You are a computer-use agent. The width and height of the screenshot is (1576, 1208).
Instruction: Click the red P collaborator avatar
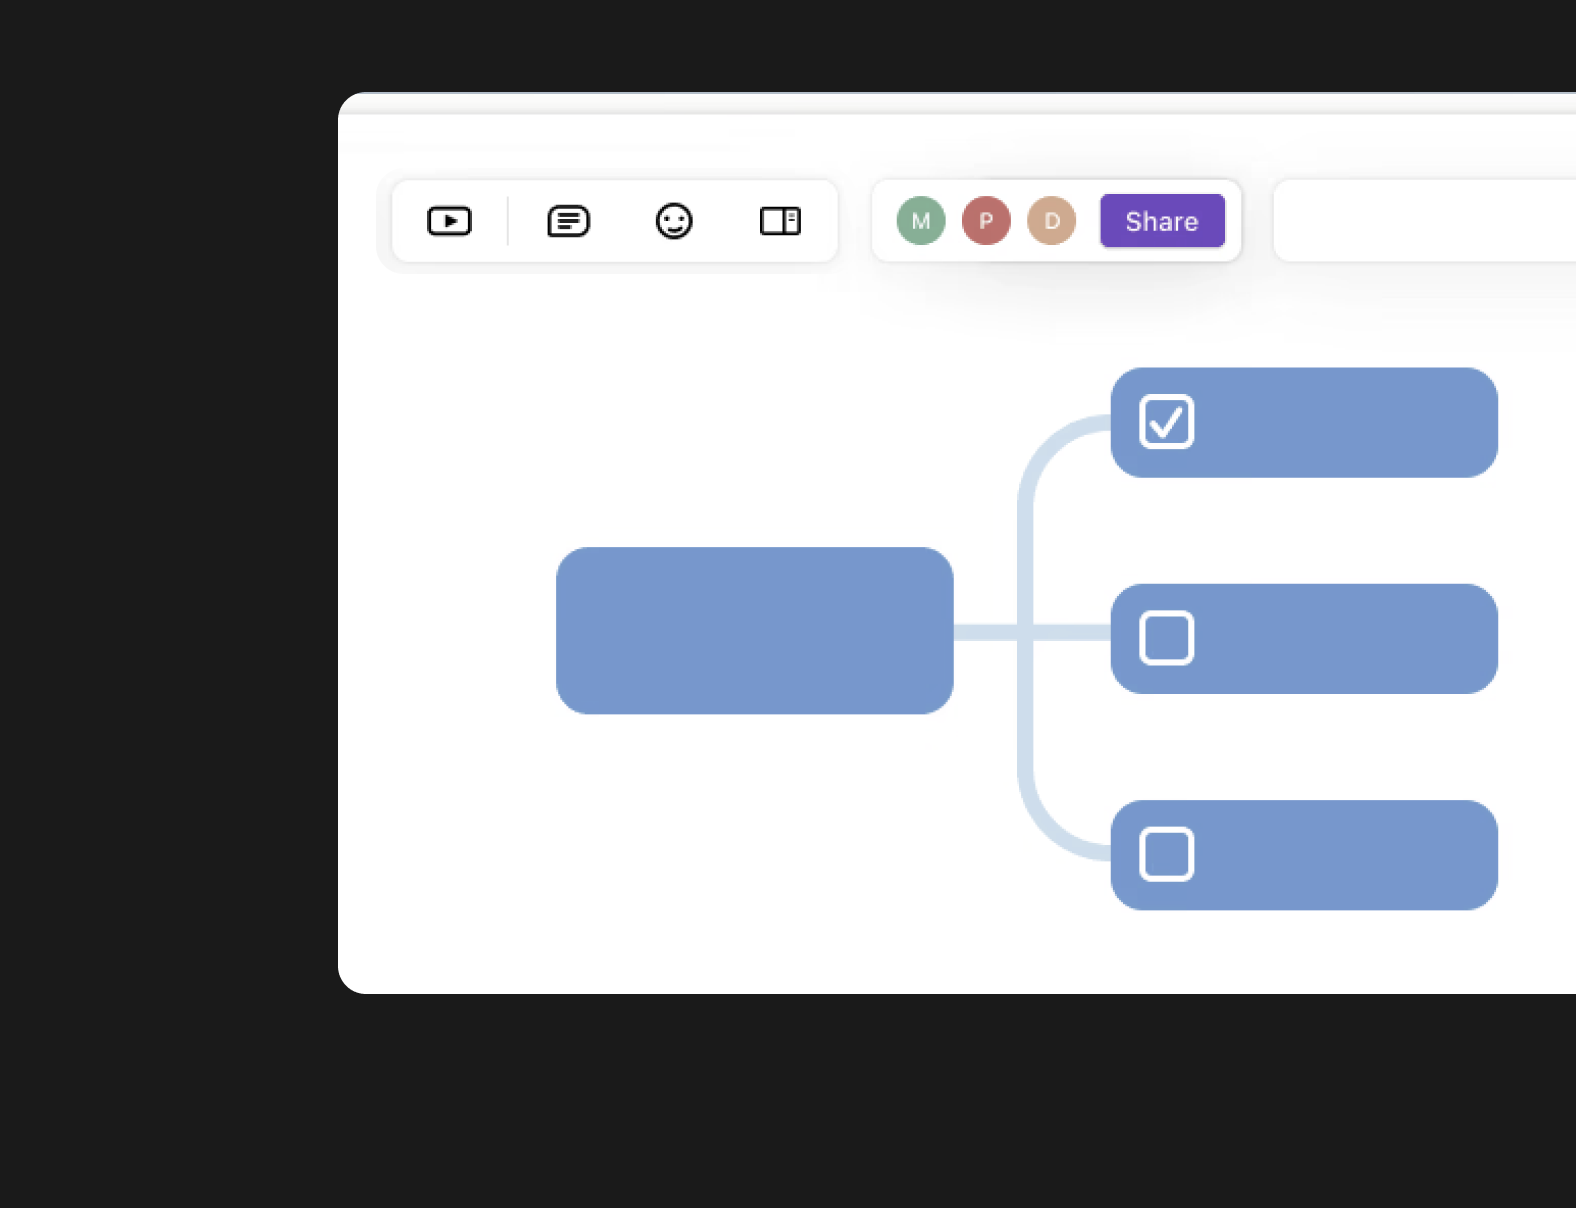[x=986, y=221]
